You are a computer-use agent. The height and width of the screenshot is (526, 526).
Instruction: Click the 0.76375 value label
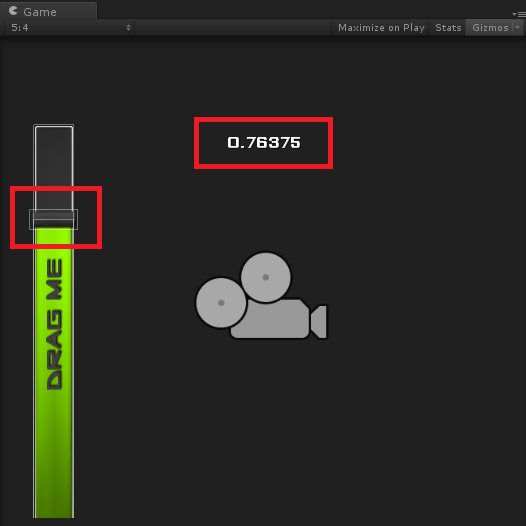tap(264, 143)
